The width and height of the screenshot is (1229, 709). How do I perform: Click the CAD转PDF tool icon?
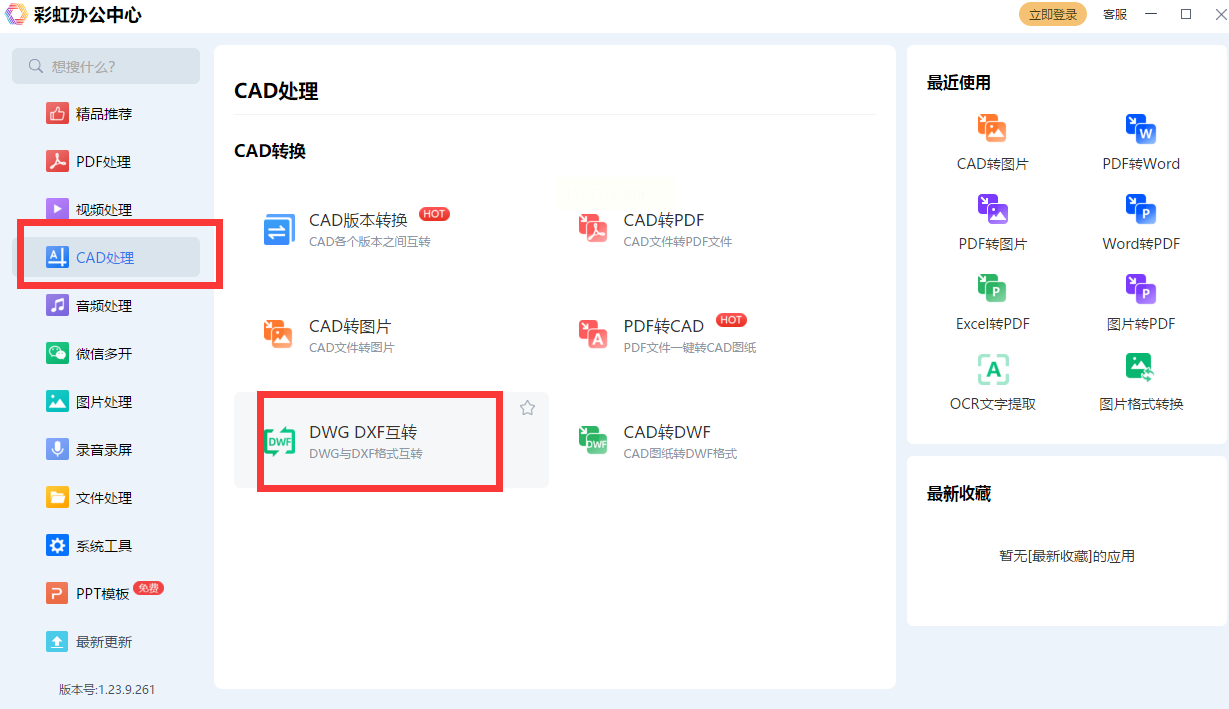tap(593, 229)
